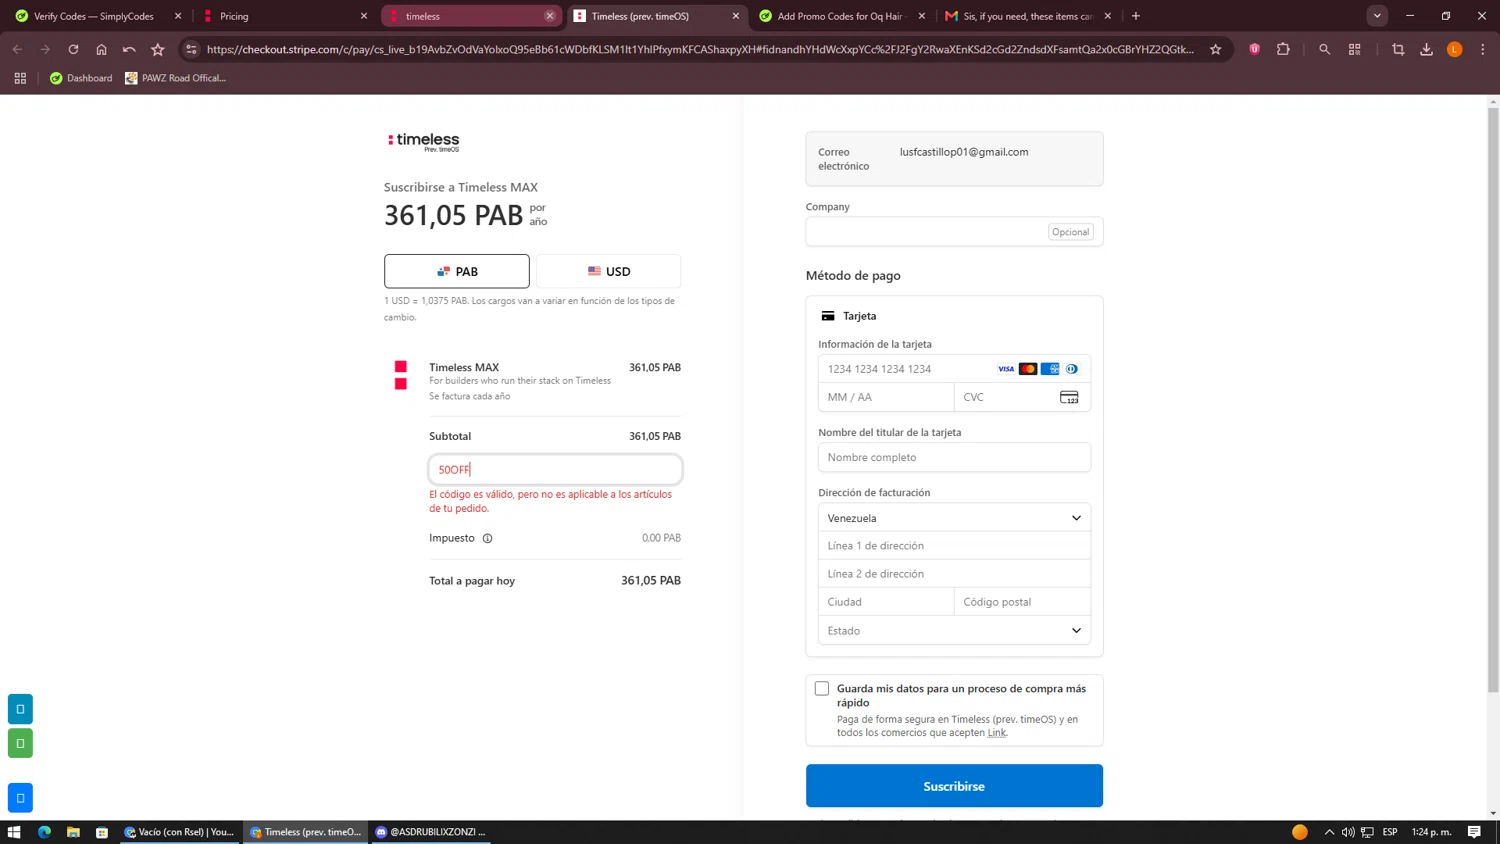Show hidden system tray icons

click(1329, 832)
